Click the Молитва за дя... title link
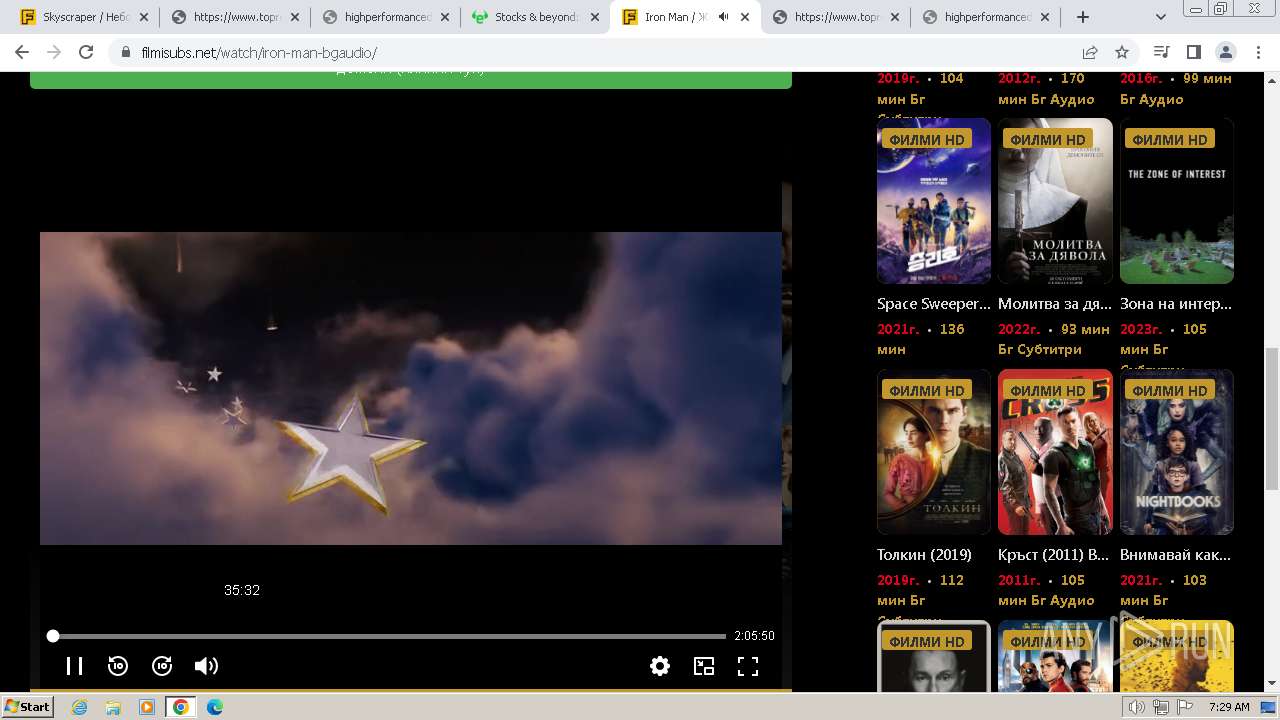The image size is (1280, 720). click(x=1055, y=304)
